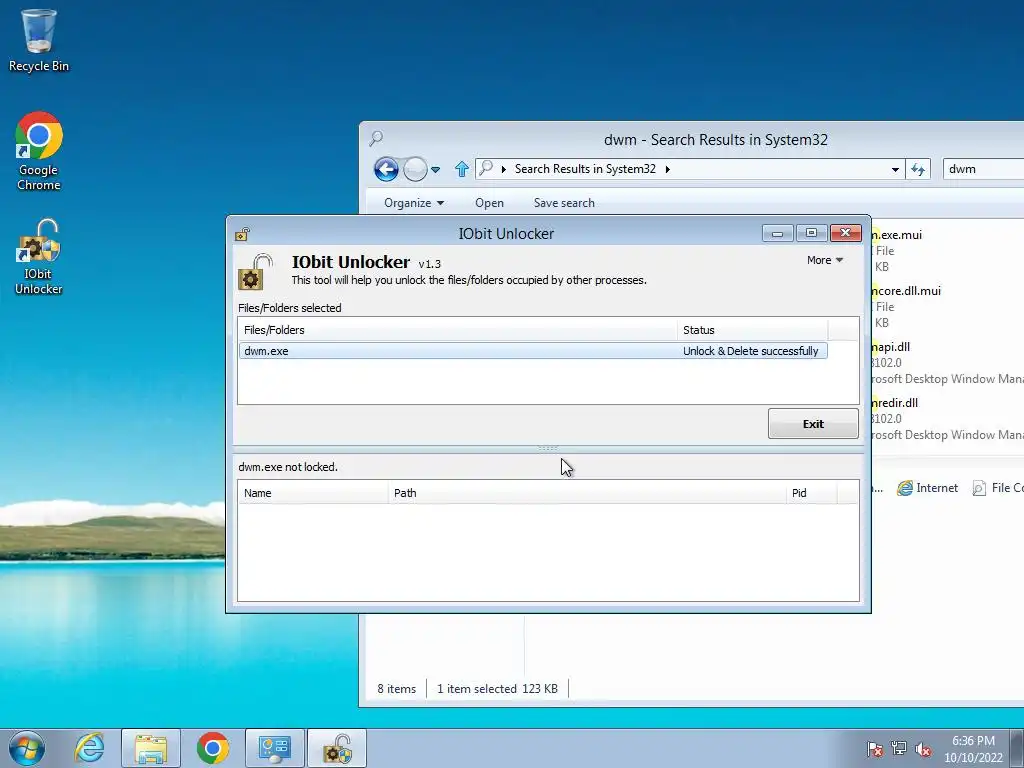The height and width of the screenshot is (768, 1024).
Task: Open the Recycle Bin desktop icon
Action: (39, 40)
